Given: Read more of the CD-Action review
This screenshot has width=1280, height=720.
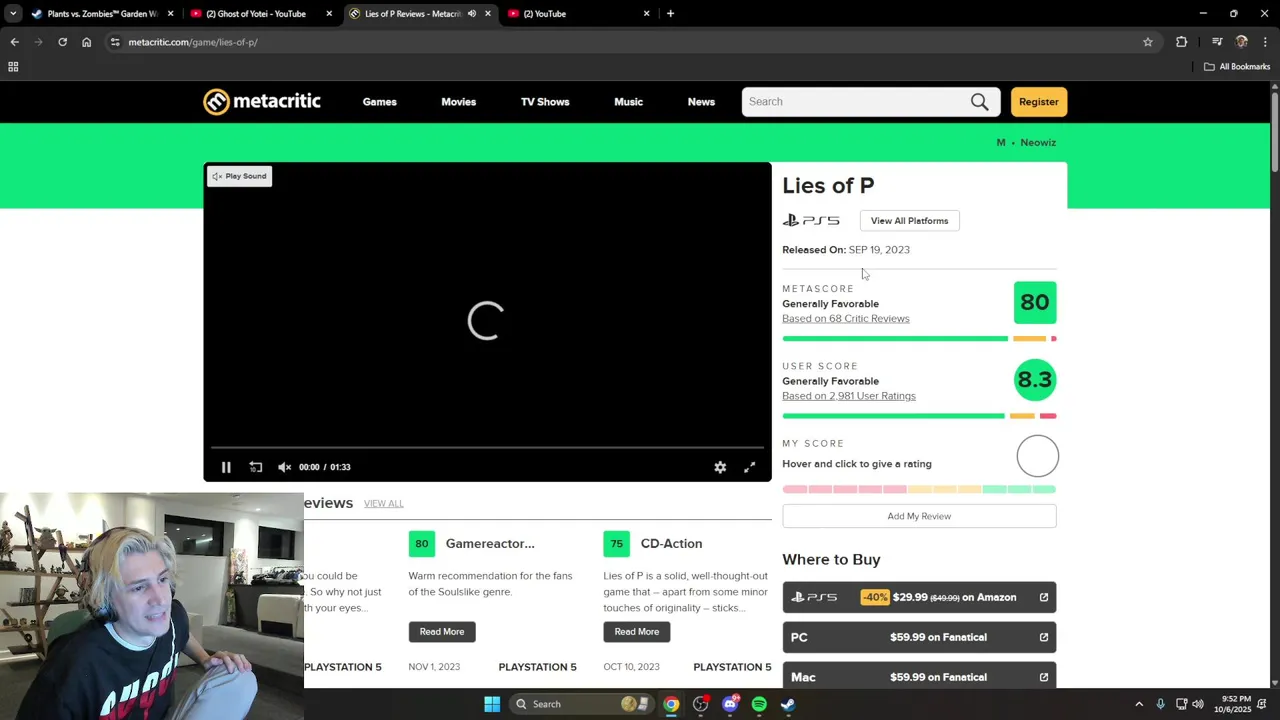Looking at the screenshot, I should tap(636, 632).
